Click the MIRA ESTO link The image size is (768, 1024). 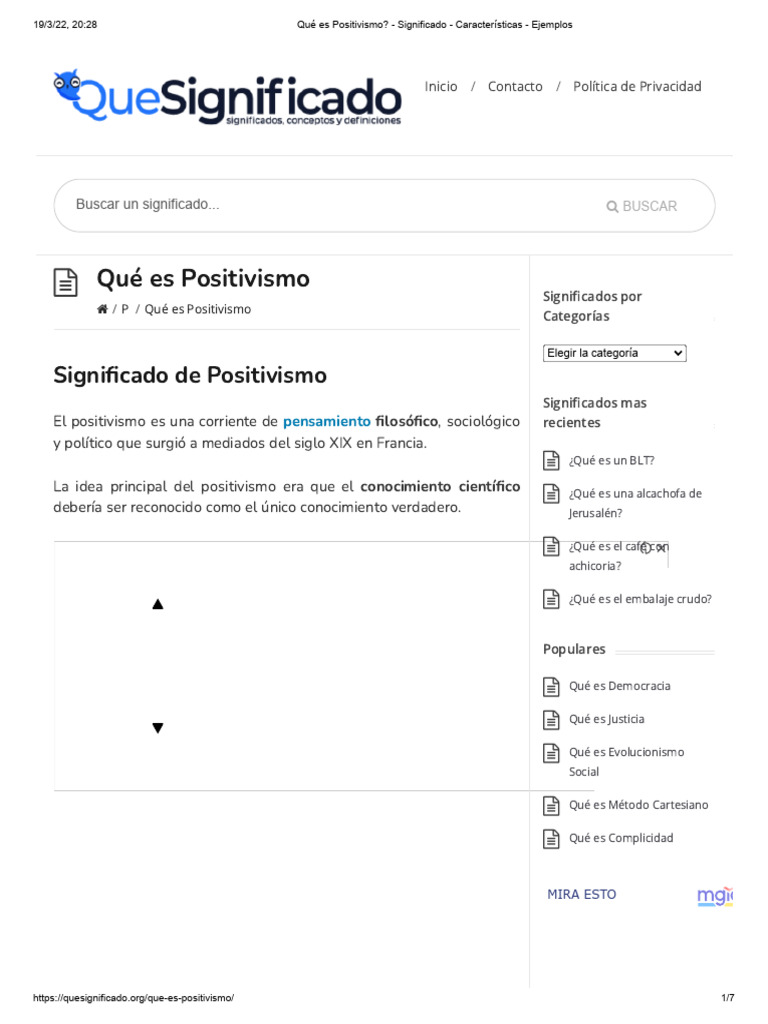[x=582, y=895]
